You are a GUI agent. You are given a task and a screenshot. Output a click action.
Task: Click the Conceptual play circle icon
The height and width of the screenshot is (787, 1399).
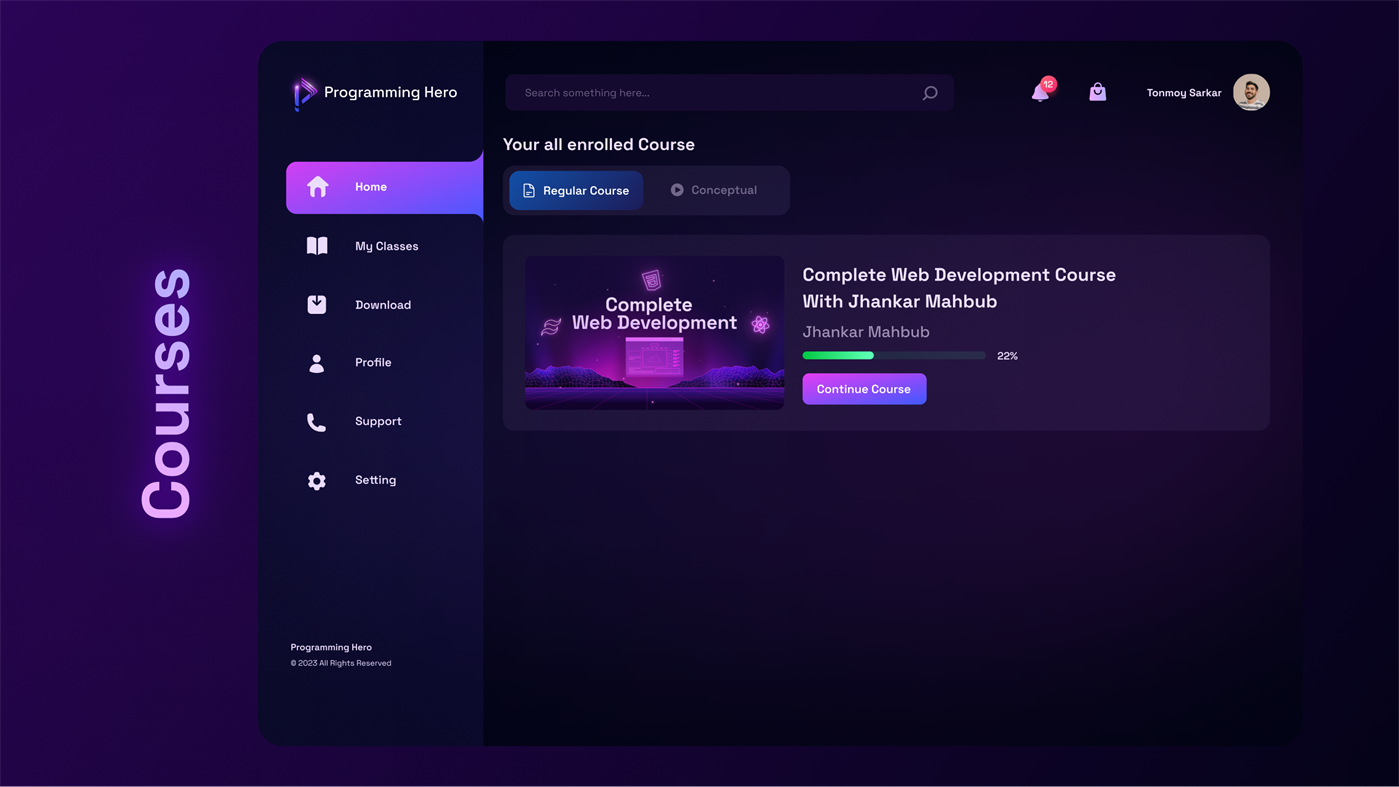tap(677, 189)
